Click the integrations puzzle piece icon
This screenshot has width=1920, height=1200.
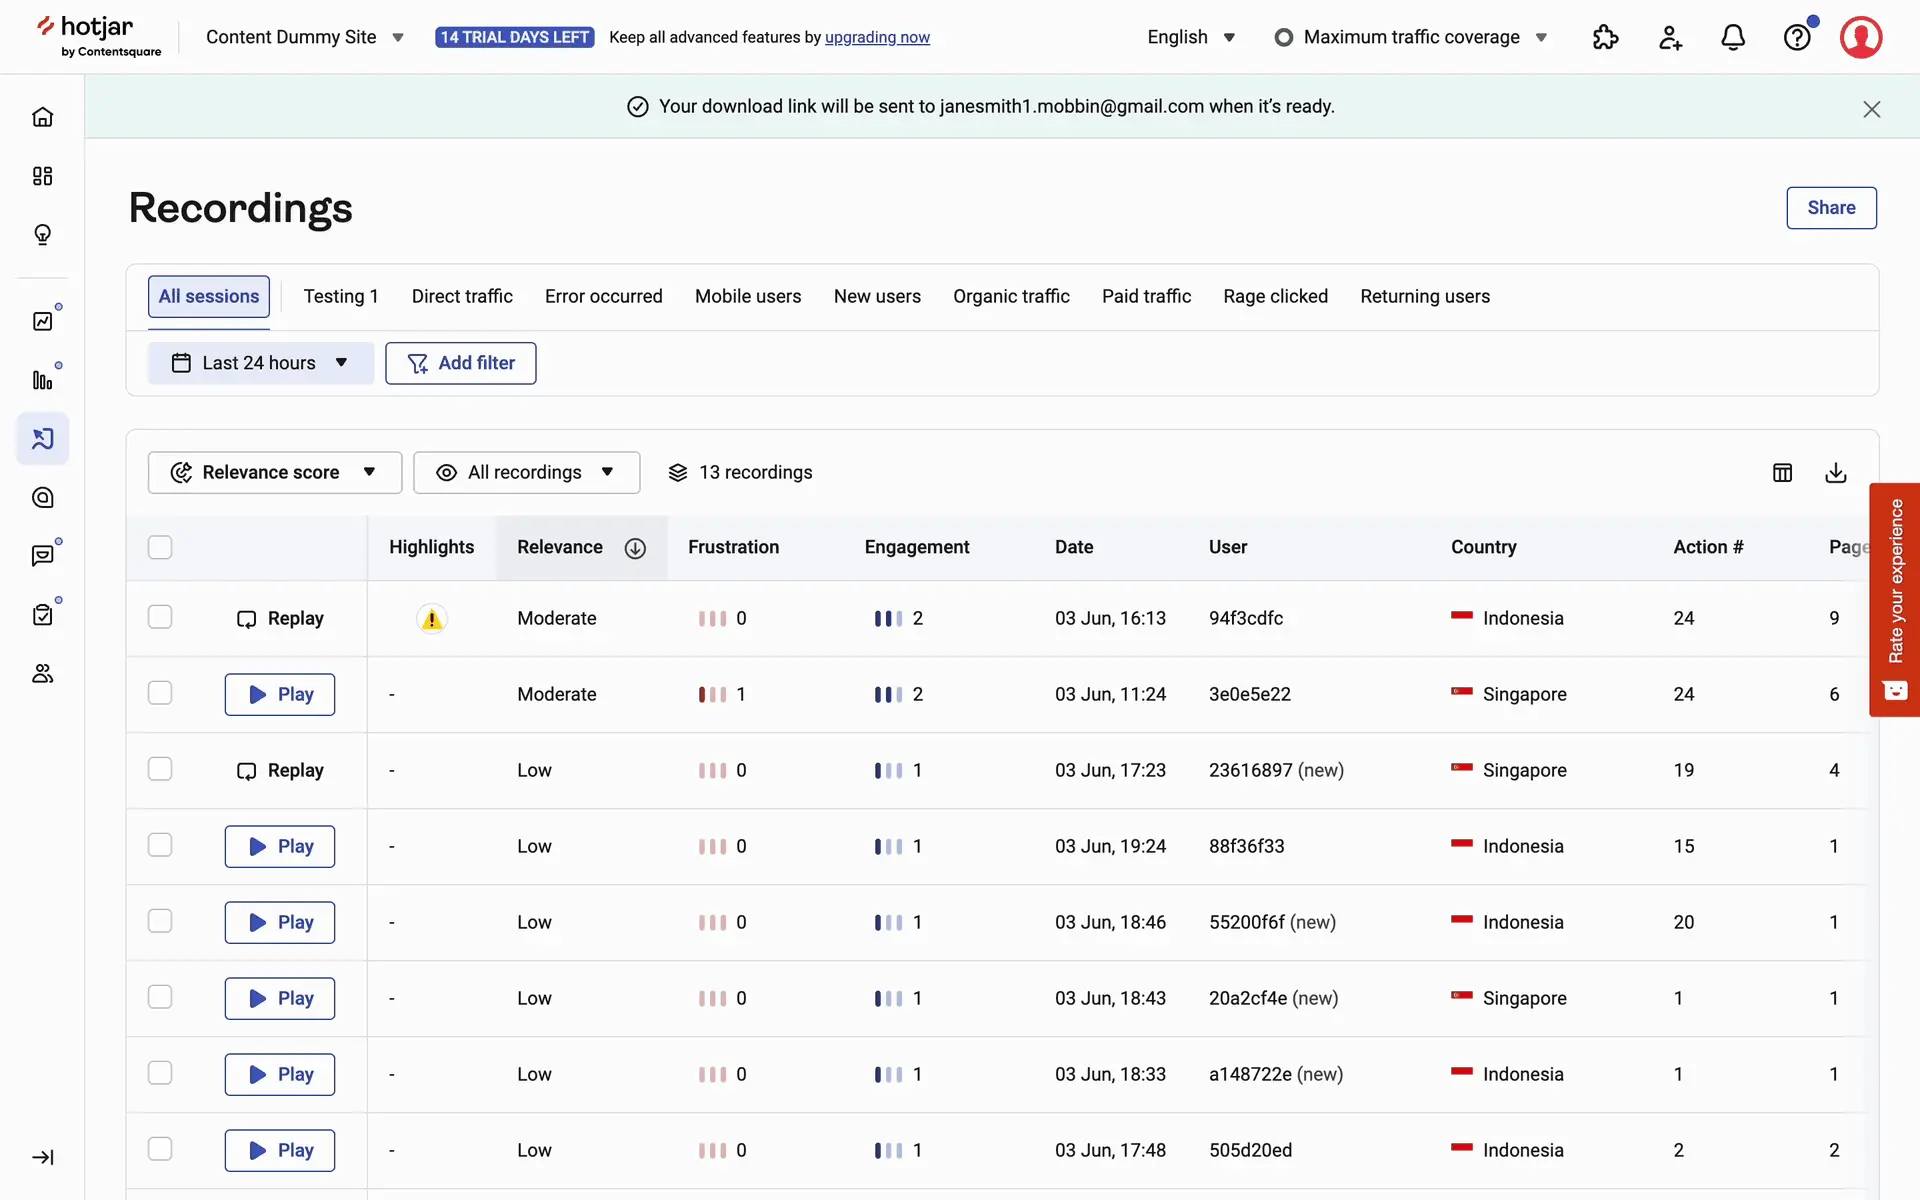tap(1605, 38)
